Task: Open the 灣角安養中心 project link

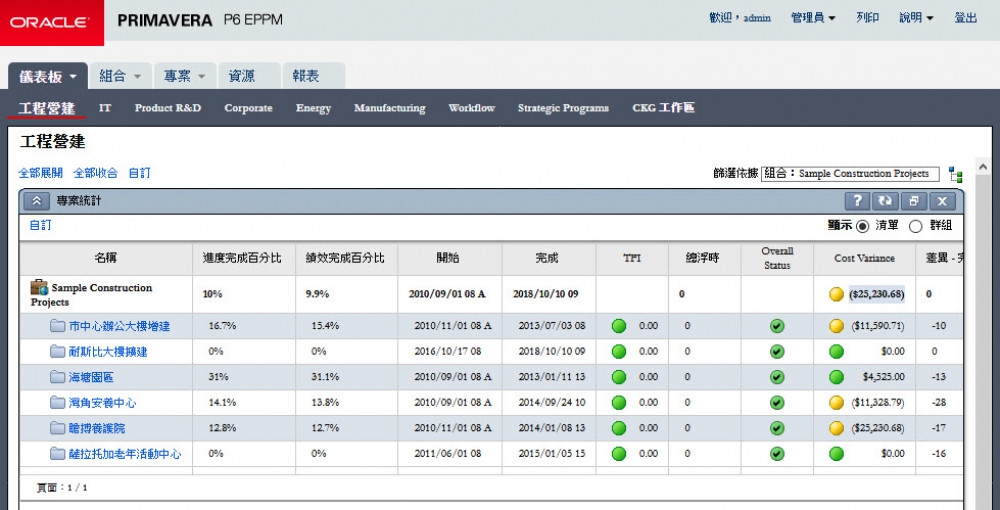Action: tap(103, 403)
